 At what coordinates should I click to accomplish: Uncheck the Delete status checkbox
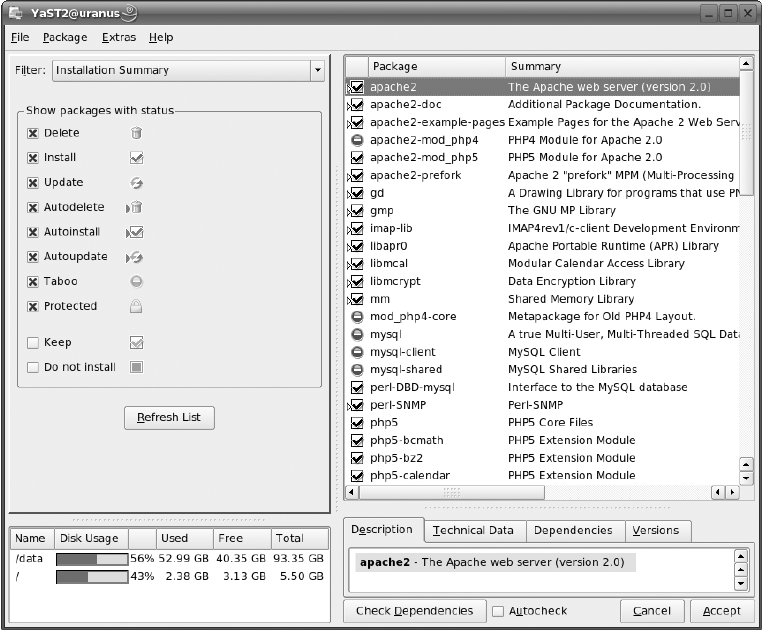(33, 134)
